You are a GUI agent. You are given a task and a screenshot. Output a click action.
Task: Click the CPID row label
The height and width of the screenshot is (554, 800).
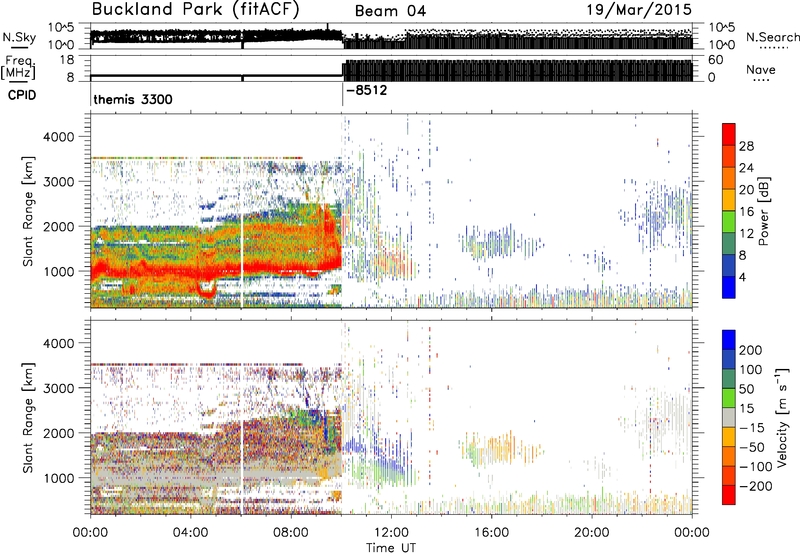pyautogui.click(x=21, y=95)
